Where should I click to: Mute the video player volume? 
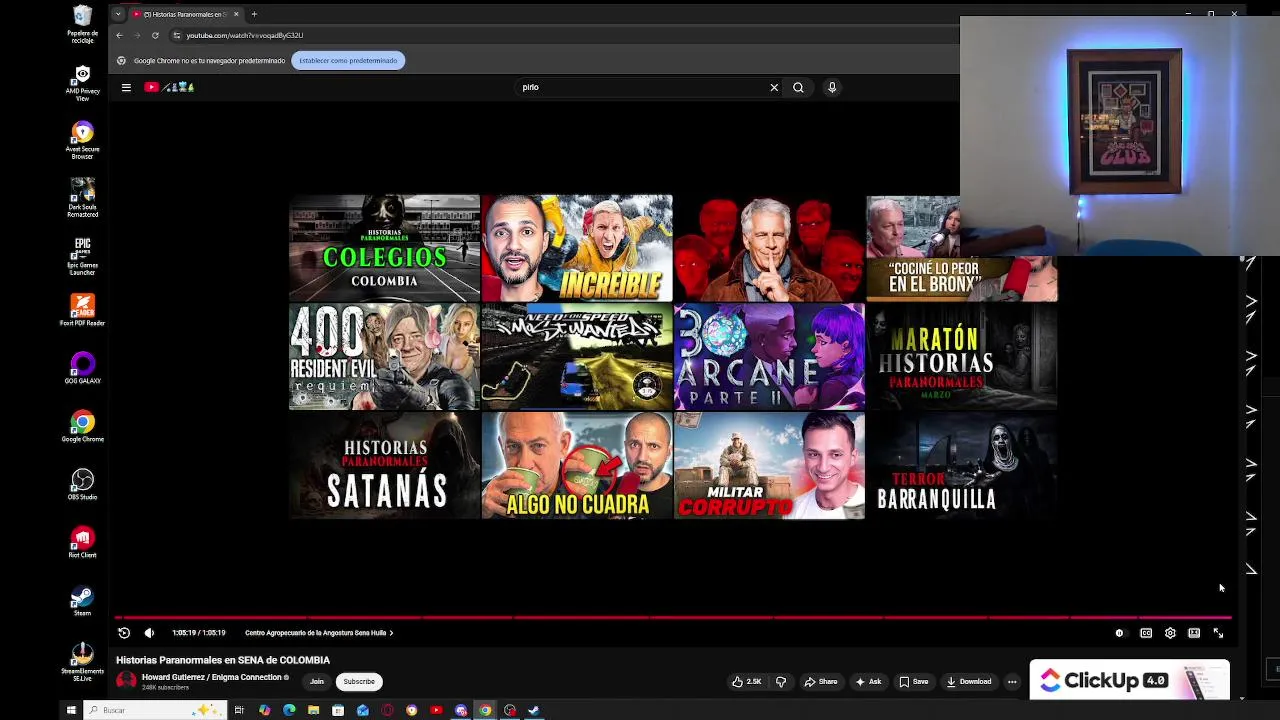(149, 633)
